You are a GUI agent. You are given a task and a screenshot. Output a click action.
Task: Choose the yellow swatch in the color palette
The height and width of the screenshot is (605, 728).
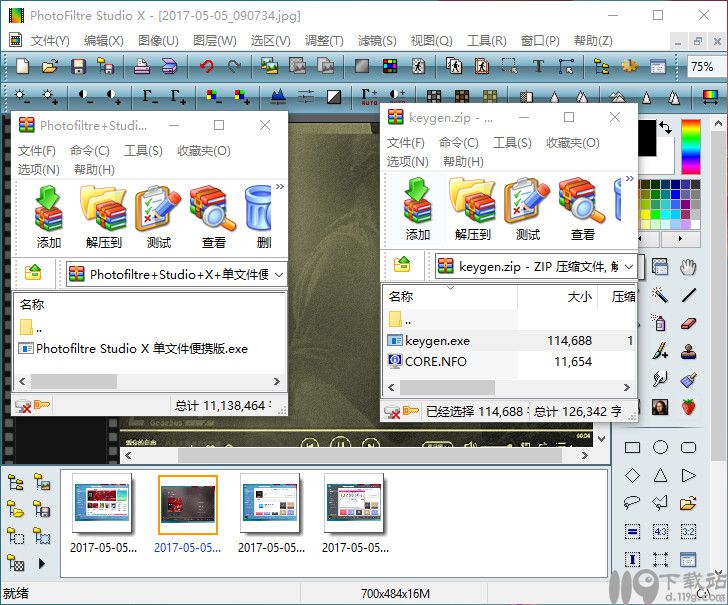645,214
